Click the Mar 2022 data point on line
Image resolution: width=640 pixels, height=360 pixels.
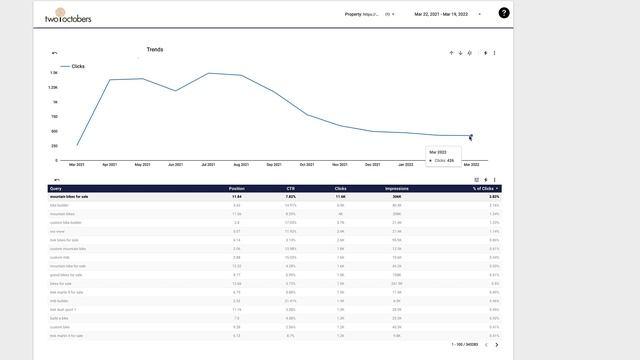pos(471,136)
